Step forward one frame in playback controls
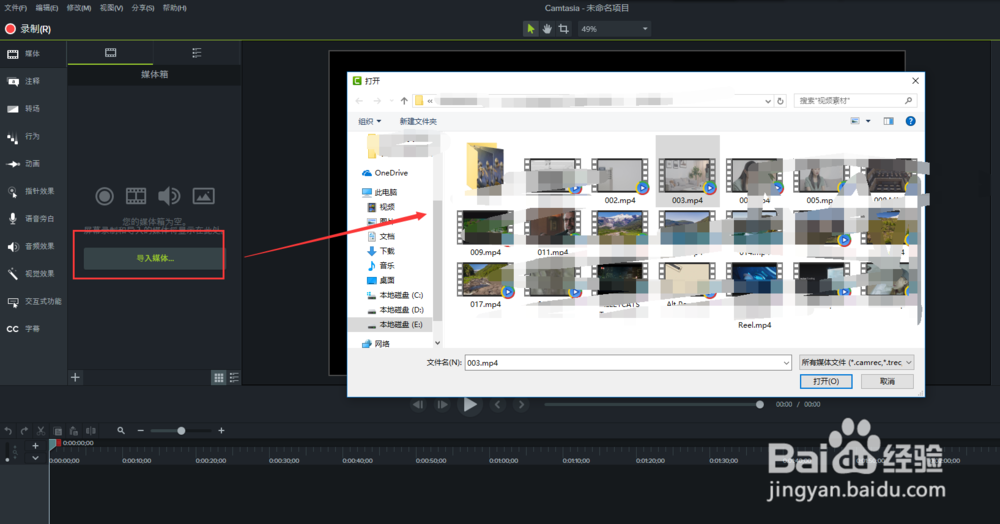This screenshot has width=1000, height=524. 442,405
